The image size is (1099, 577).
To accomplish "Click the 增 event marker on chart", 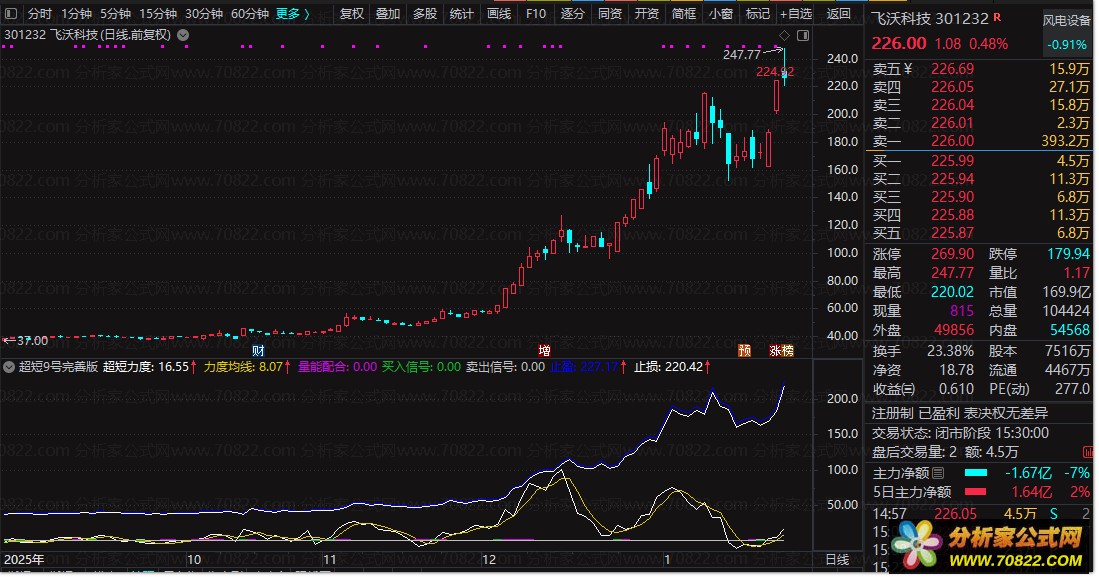I will (x=544, y=351).
